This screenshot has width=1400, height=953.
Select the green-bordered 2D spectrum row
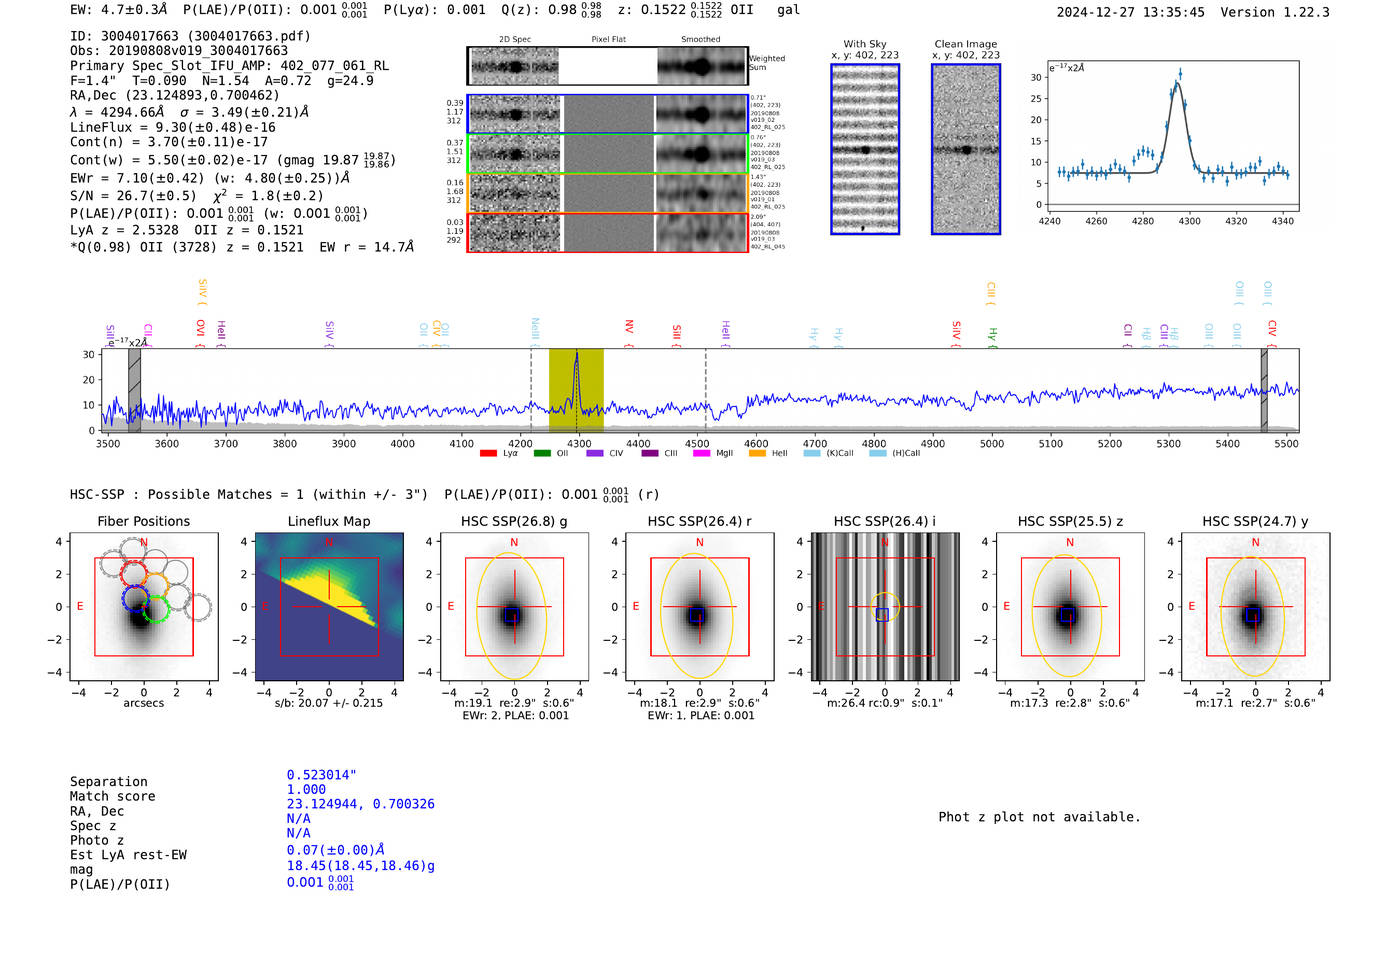[x=608, y=154]
